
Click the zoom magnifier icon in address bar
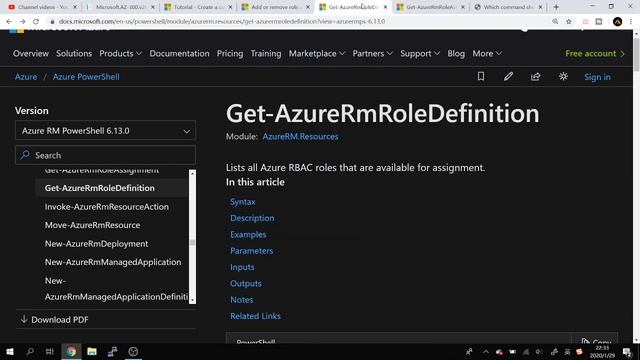(x=555, y=21)
